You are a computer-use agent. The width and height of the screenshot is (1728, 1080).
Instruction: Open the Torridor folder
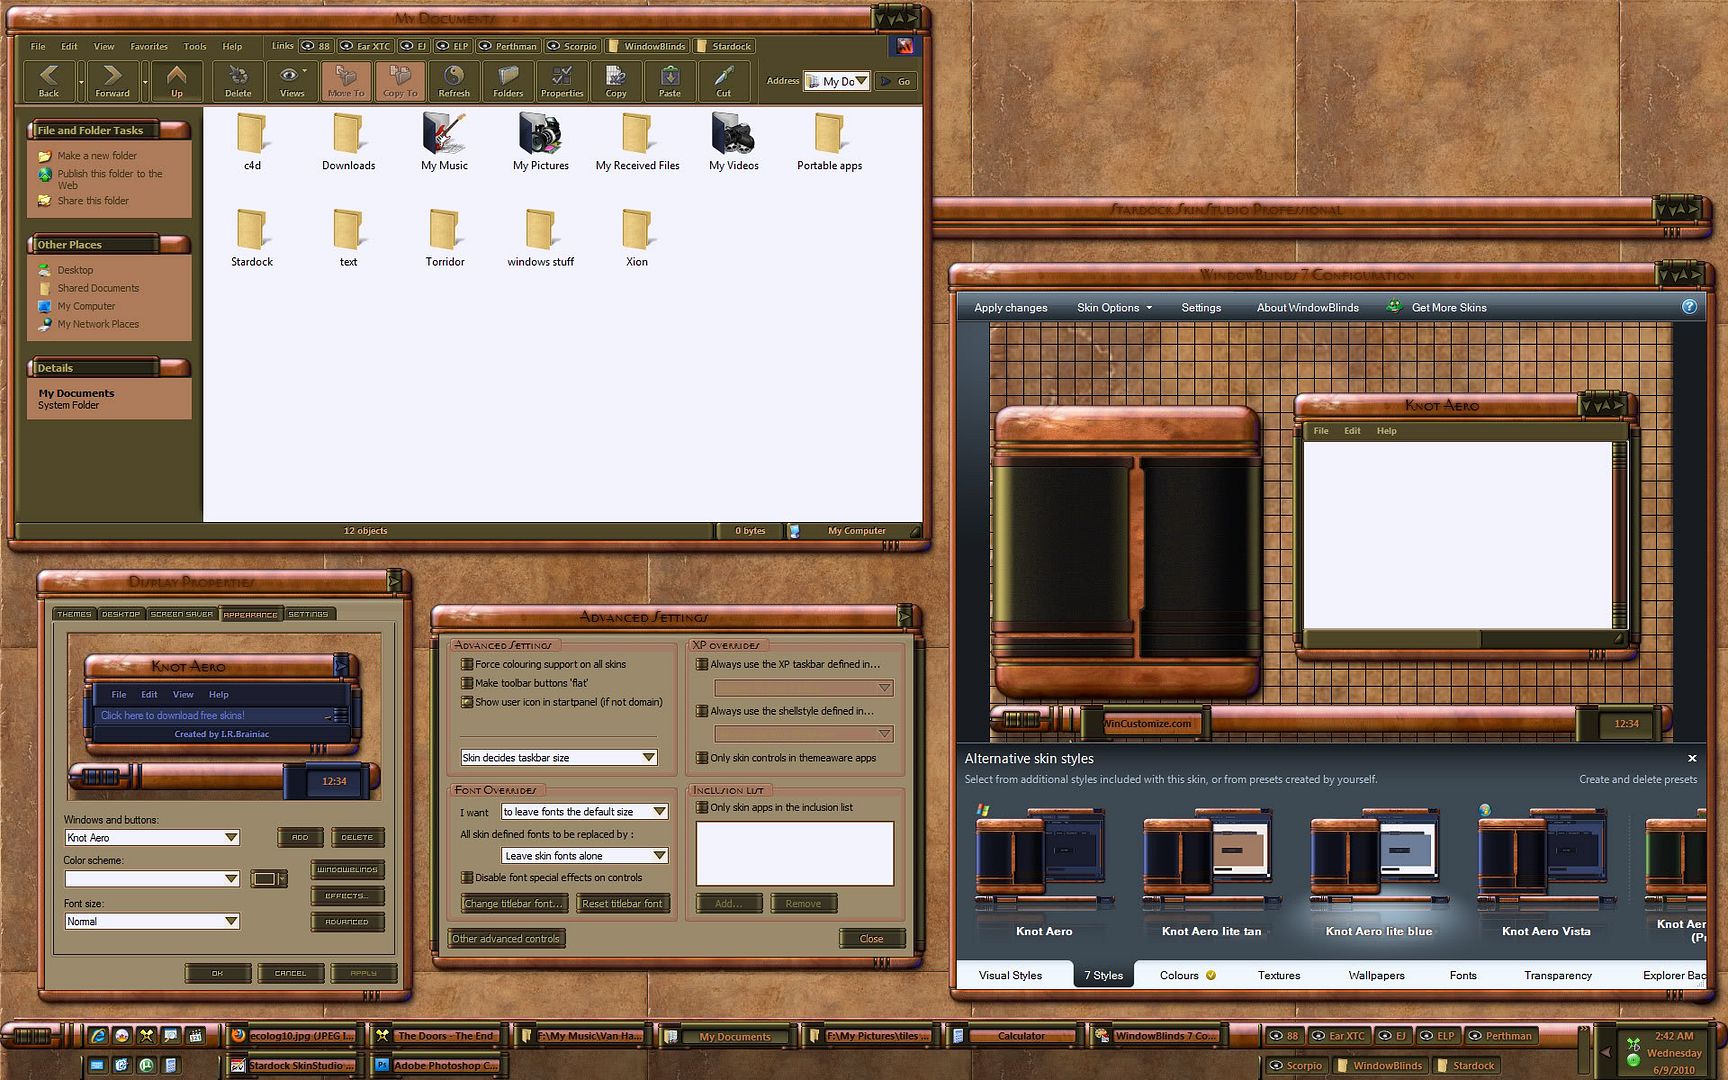(x=445, y=238)
